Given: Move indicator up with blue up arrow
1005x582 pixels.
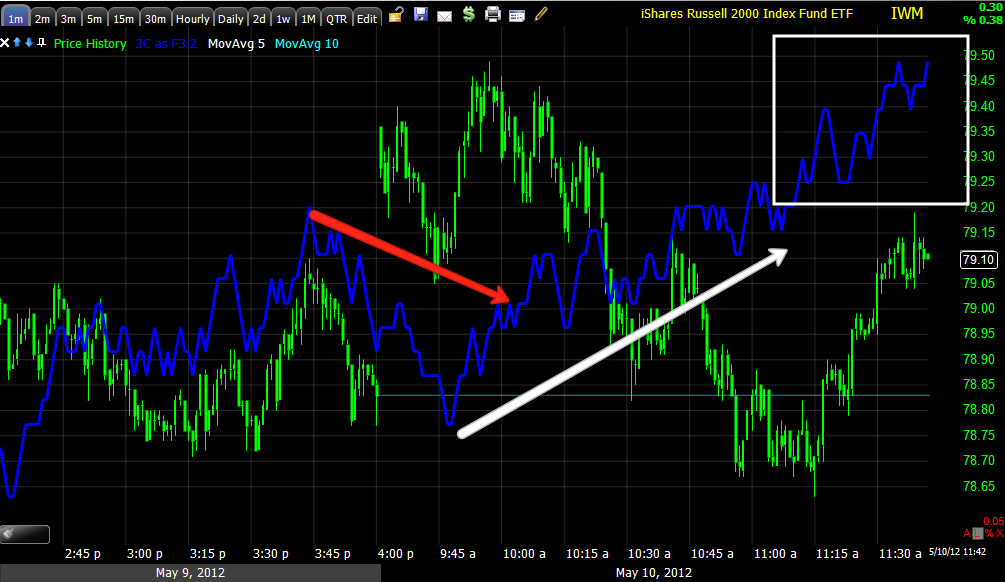Looking at the screenshot, I should (17, 42).
